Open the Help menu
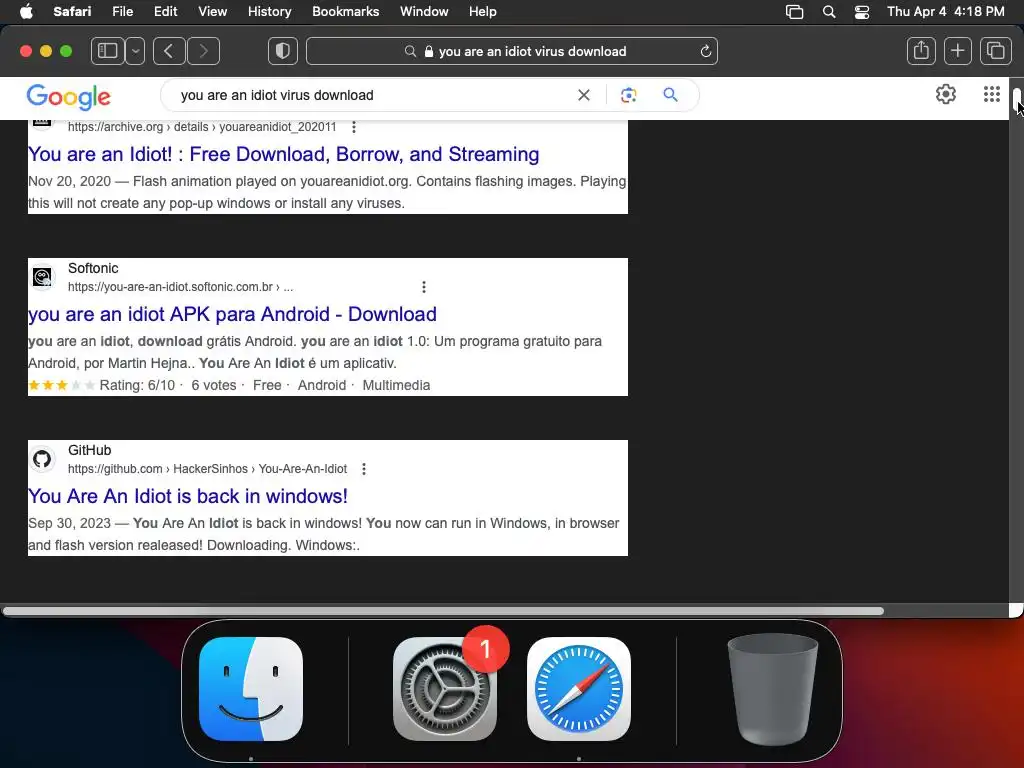Screen dimensions: 1024x768 click(483, 12)
